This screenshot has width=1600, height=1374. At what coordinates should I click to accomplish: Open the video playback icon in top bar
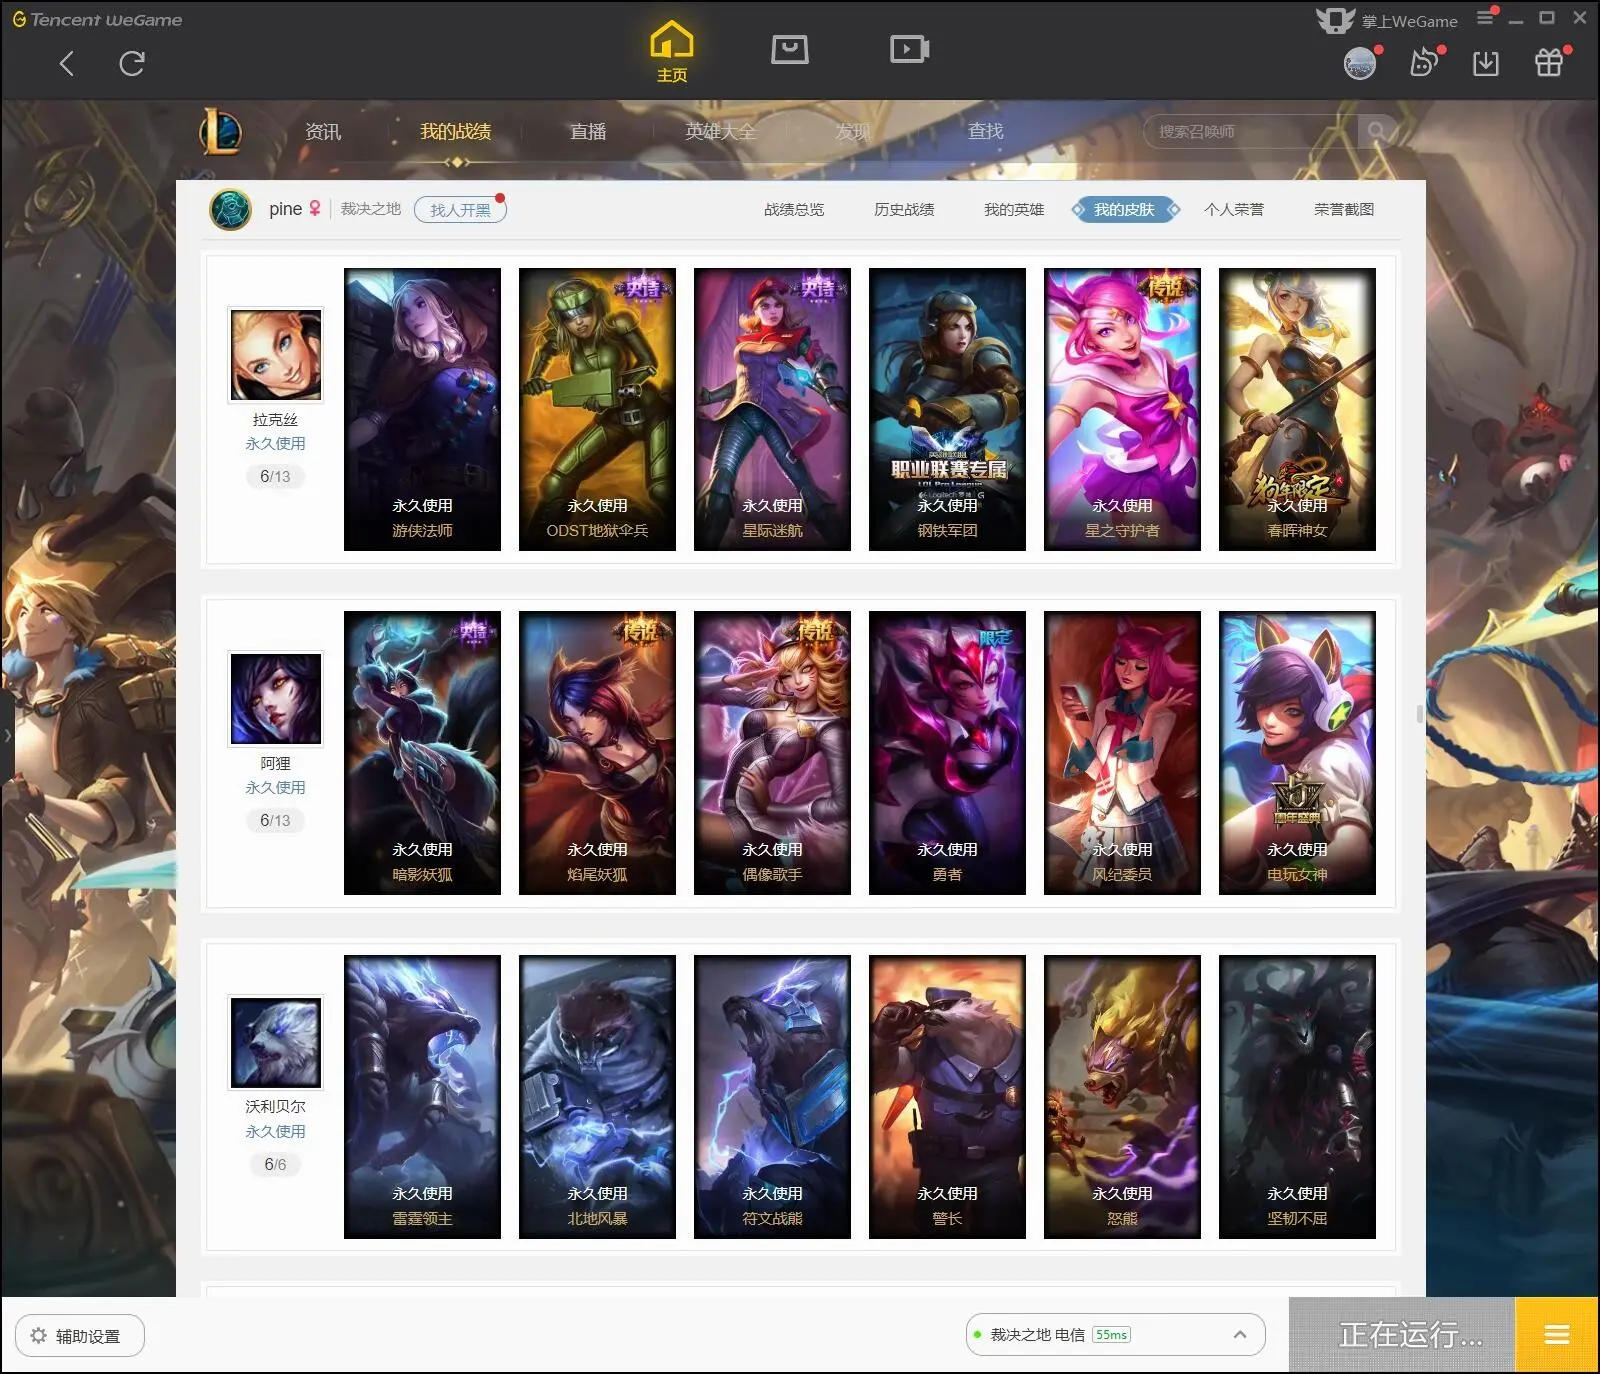(x=909, y=49)
